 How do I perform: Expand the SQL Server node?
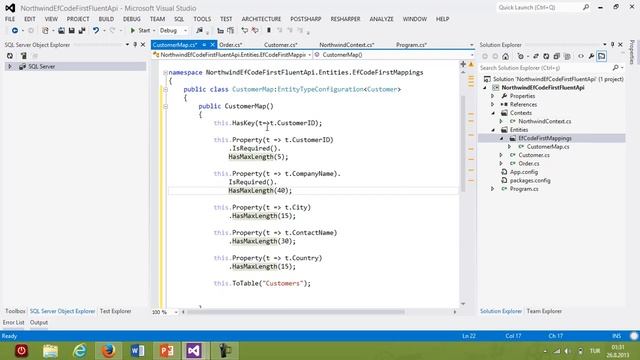(x=10, y=67)
